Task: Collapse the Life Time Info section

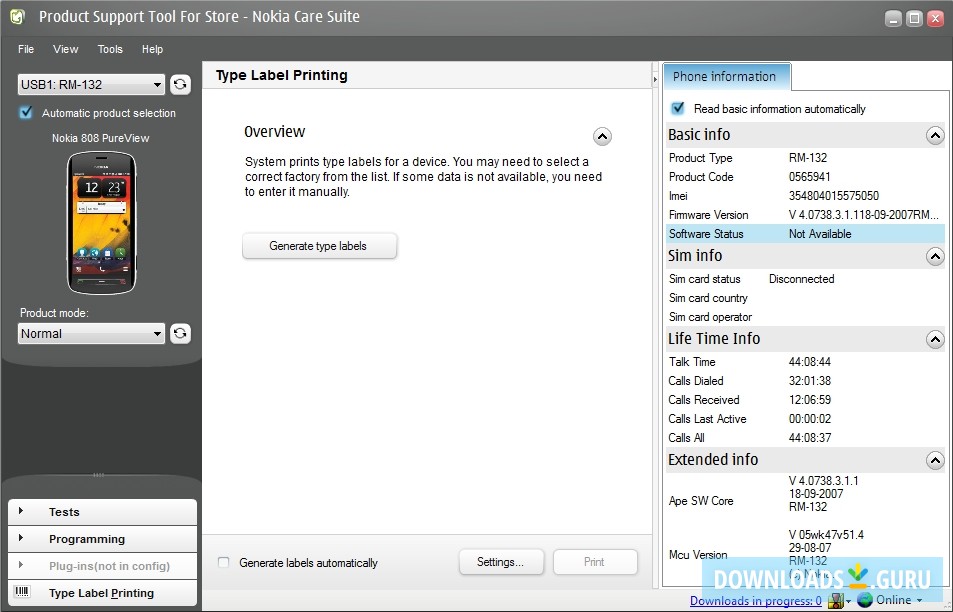Action: point(935,339)
